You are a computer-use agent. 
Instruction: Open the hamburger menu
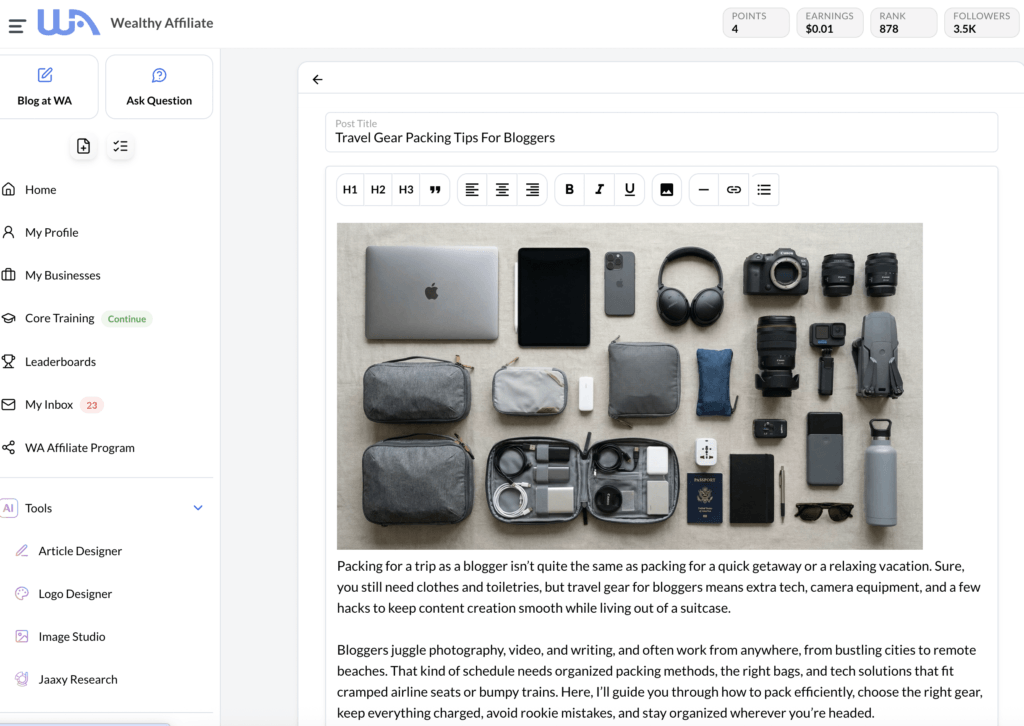pyautogui.click(x=17, y=23)
